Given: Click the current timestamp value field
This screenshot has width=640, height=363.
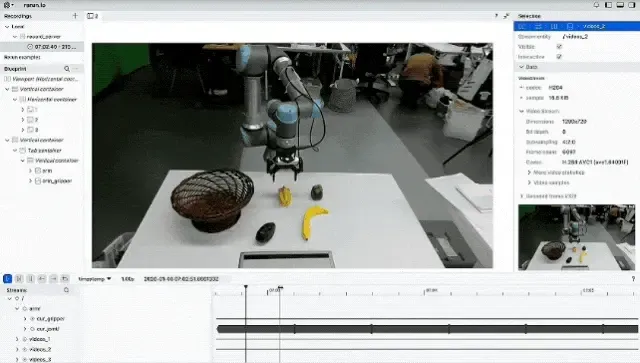Looking at the screenshot, I should pyautogui.click(x=181, y=279).
